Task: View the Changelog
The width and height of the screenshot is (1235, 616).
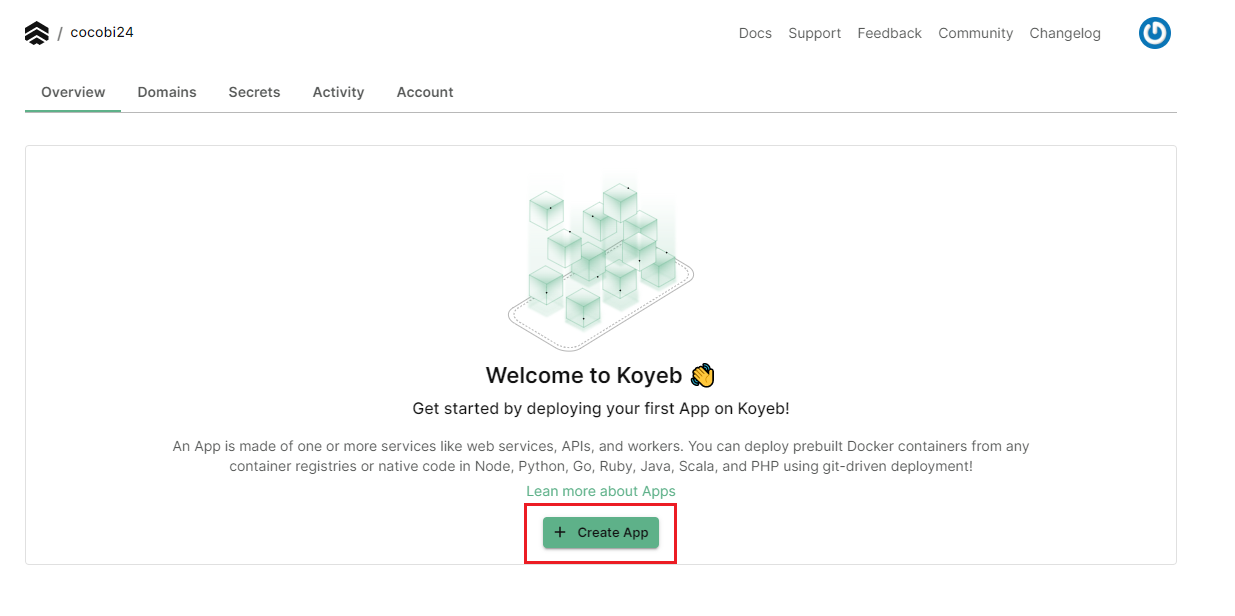Action: tap(1065, 33)
